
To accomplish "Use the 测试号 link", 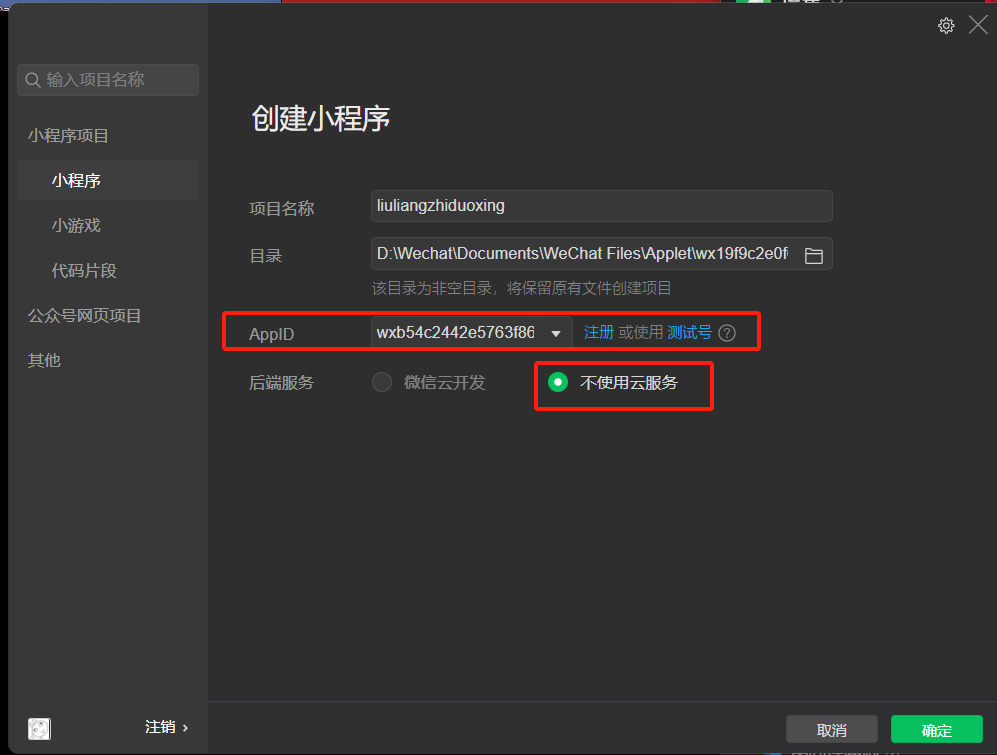I will [689, 332].
